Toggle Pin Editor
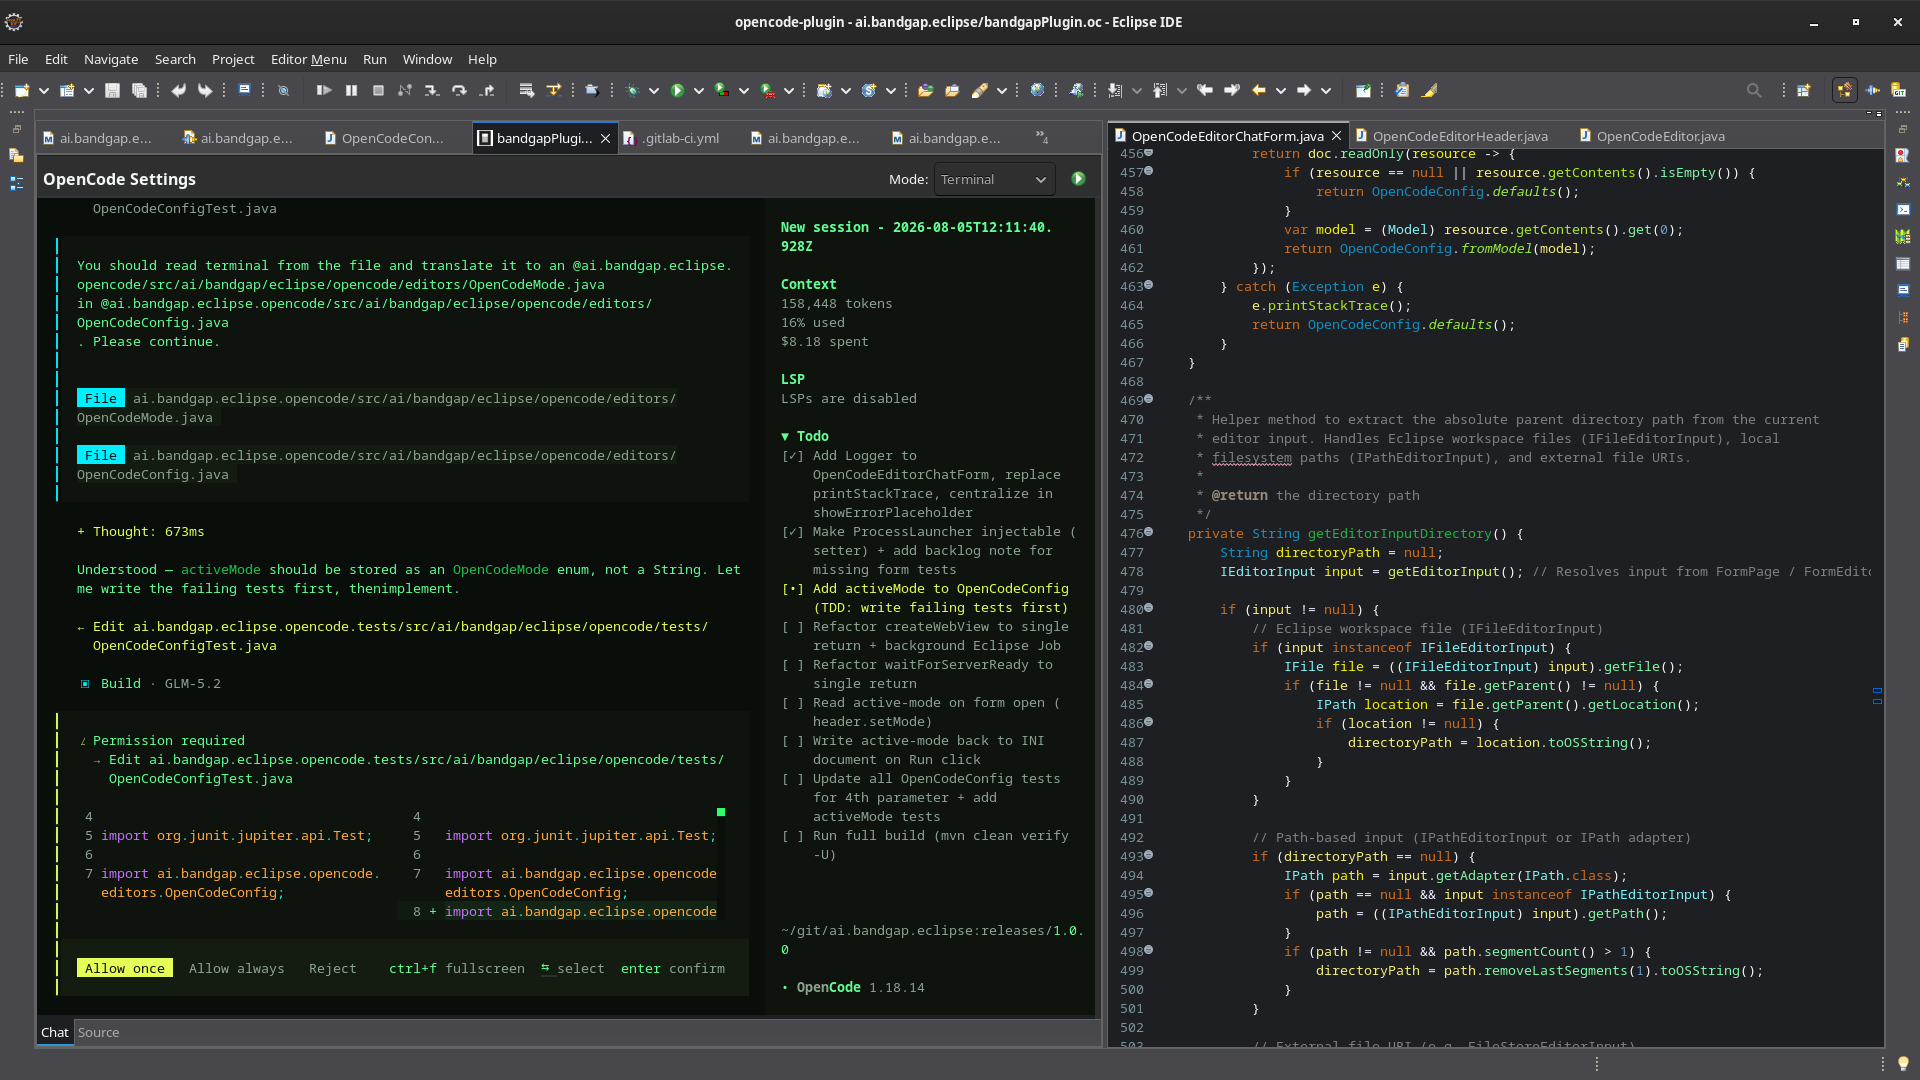 coord(1363,90)
